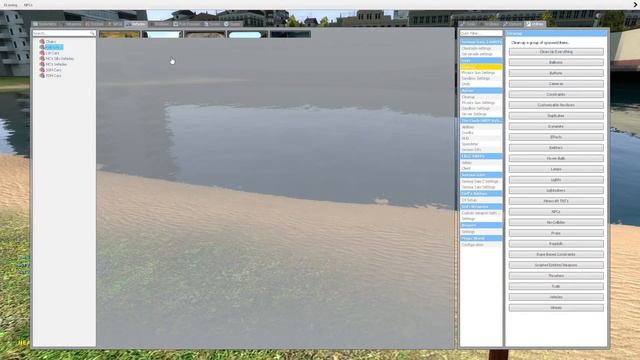Click the icon beside SSM Cars
This screenshot has height=360, width=640.
(42, 70)
